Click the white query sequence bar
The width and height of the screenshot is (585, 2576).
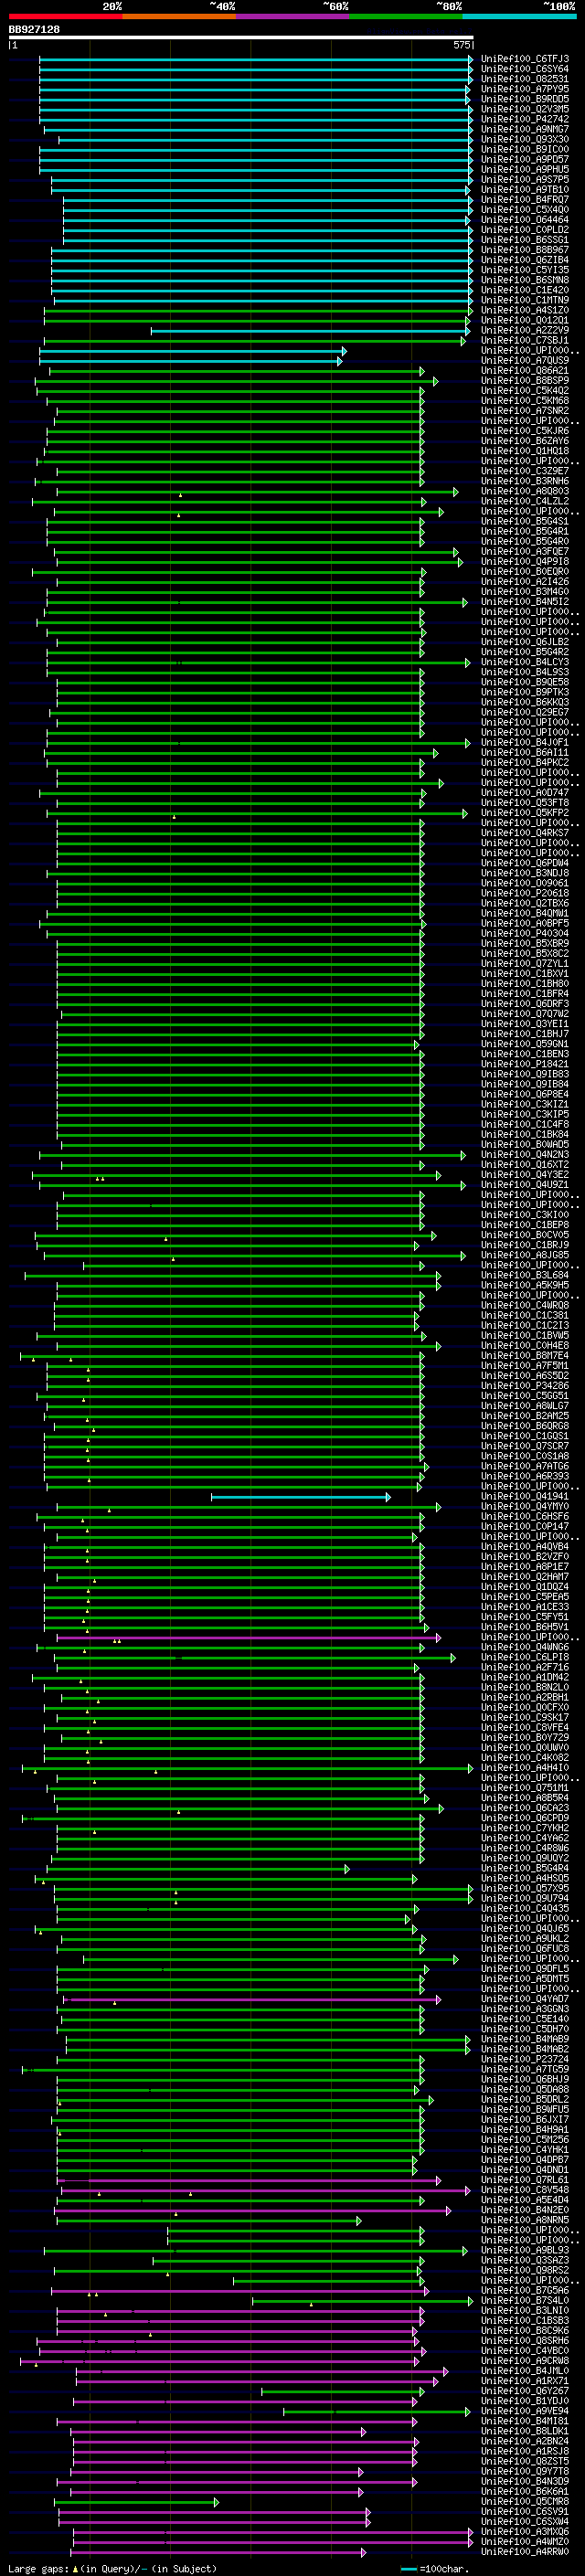pyautogui.click(x=241, y=38)
